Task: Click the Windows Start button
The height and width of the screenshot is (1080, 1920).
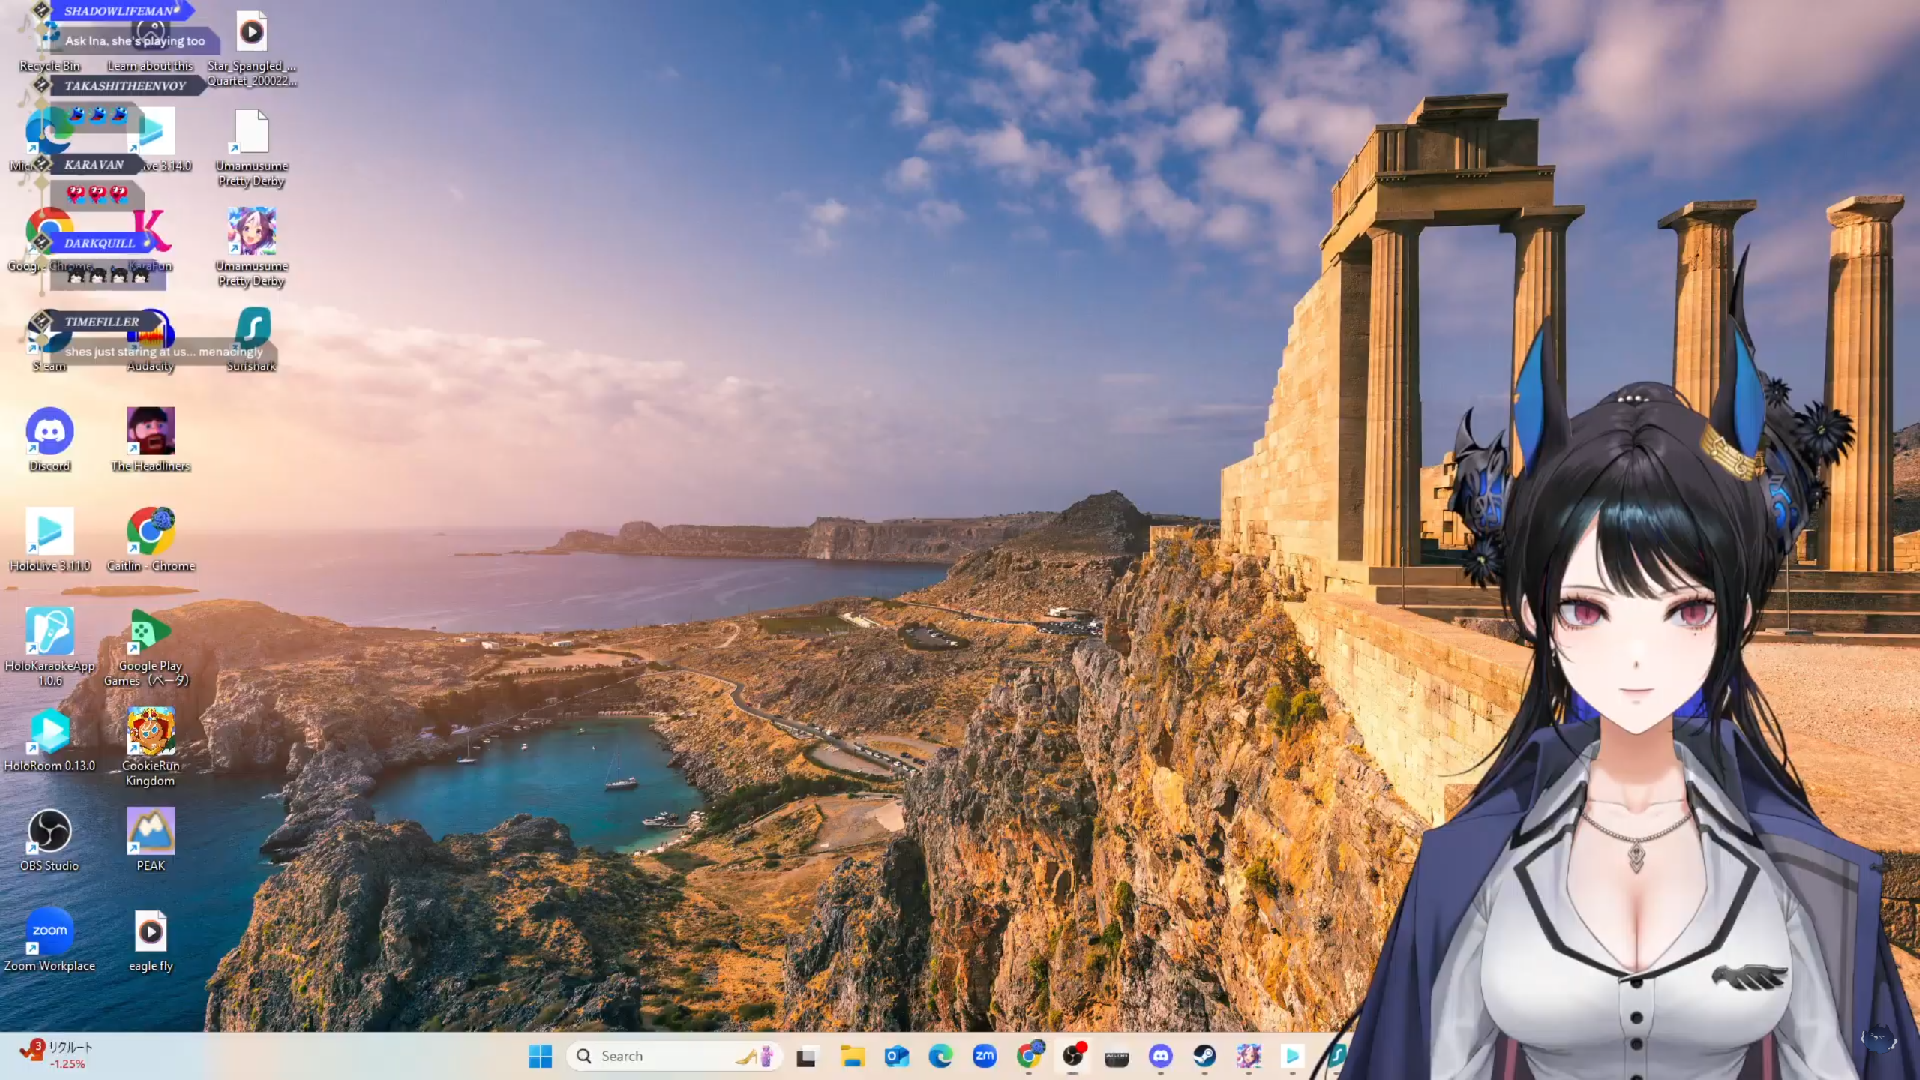Action: 540,1056
